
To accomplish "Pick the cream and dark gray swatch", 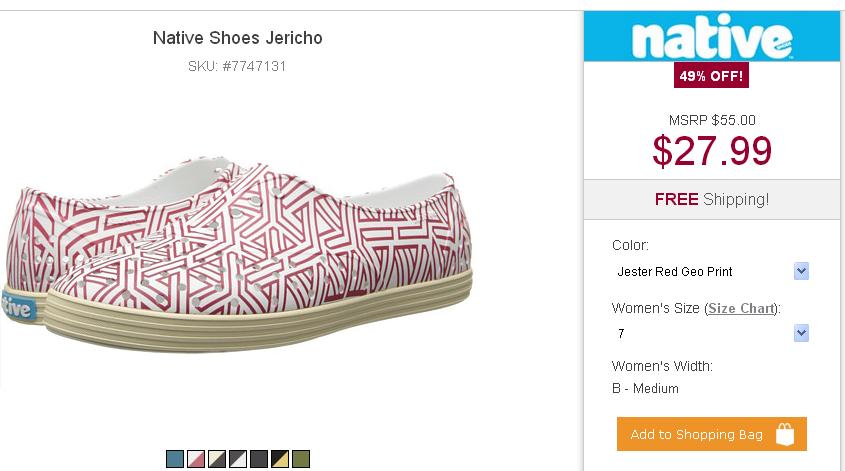I will pos(217,459).
